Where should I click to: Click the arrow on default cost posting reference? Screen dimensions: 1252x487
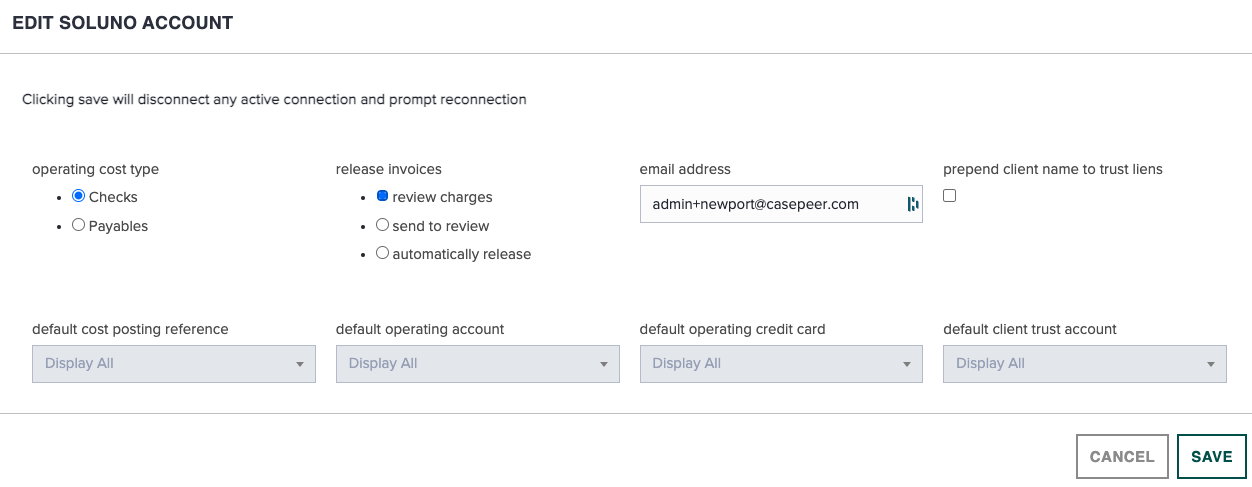coord(300,365)
